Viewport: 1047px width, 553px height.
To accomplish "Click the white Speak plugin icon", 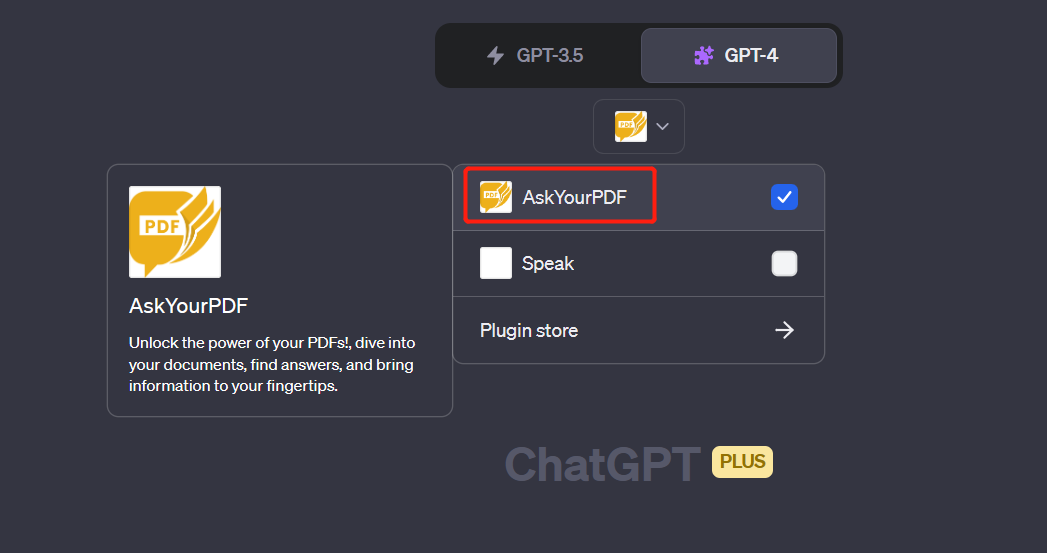I will coord(496,263).
